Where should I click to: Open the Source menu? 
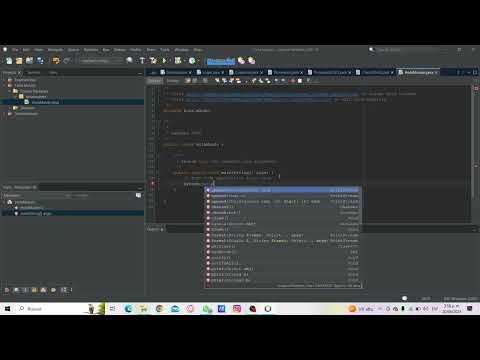pyautogui.click(x=73, y=50)
